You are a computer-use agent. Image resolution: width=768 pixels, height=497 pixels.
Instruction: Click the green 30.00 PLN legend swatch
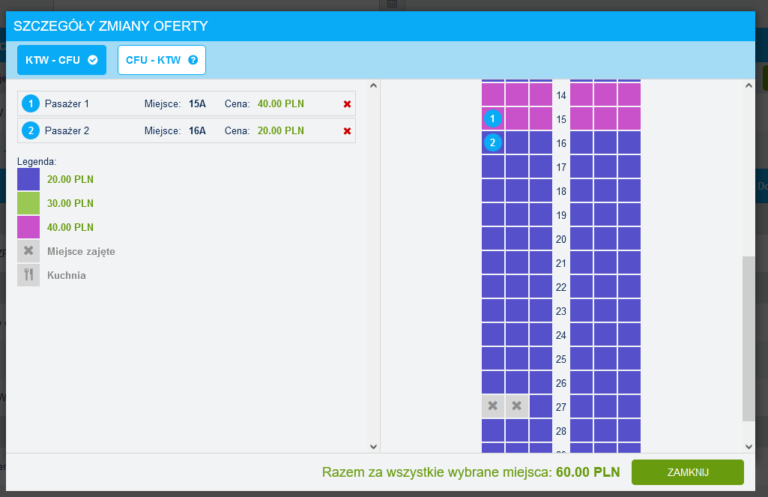[x=29, y=203]
